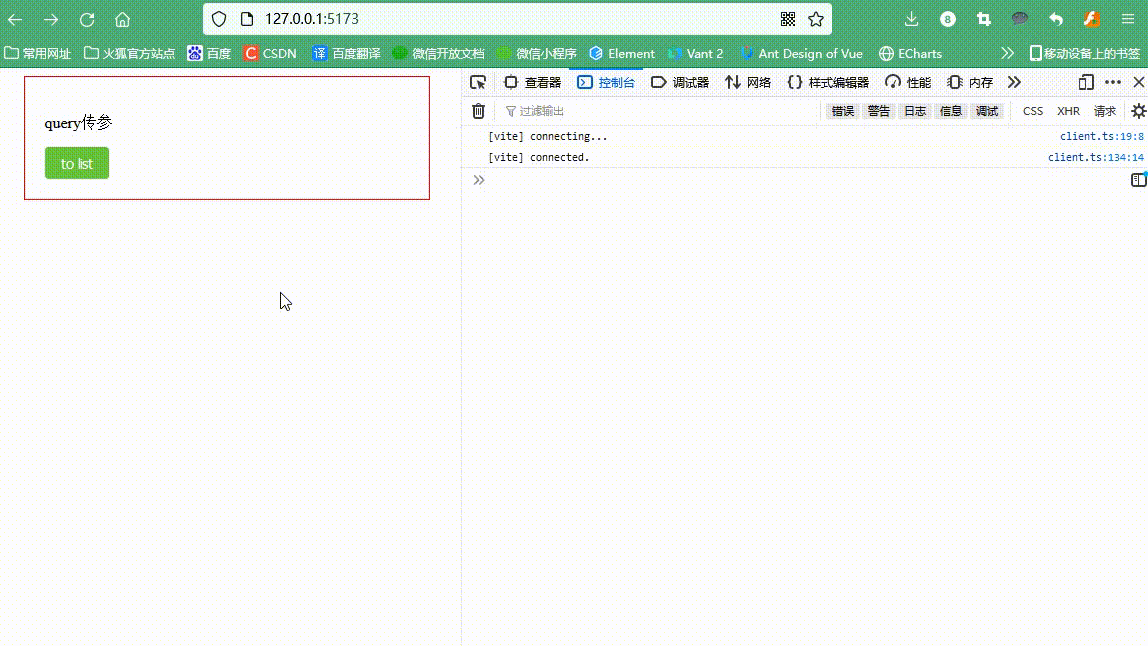Open the devtools three-dots options menu
This screenshot has width=1148, height=646.
[1113, 82]
